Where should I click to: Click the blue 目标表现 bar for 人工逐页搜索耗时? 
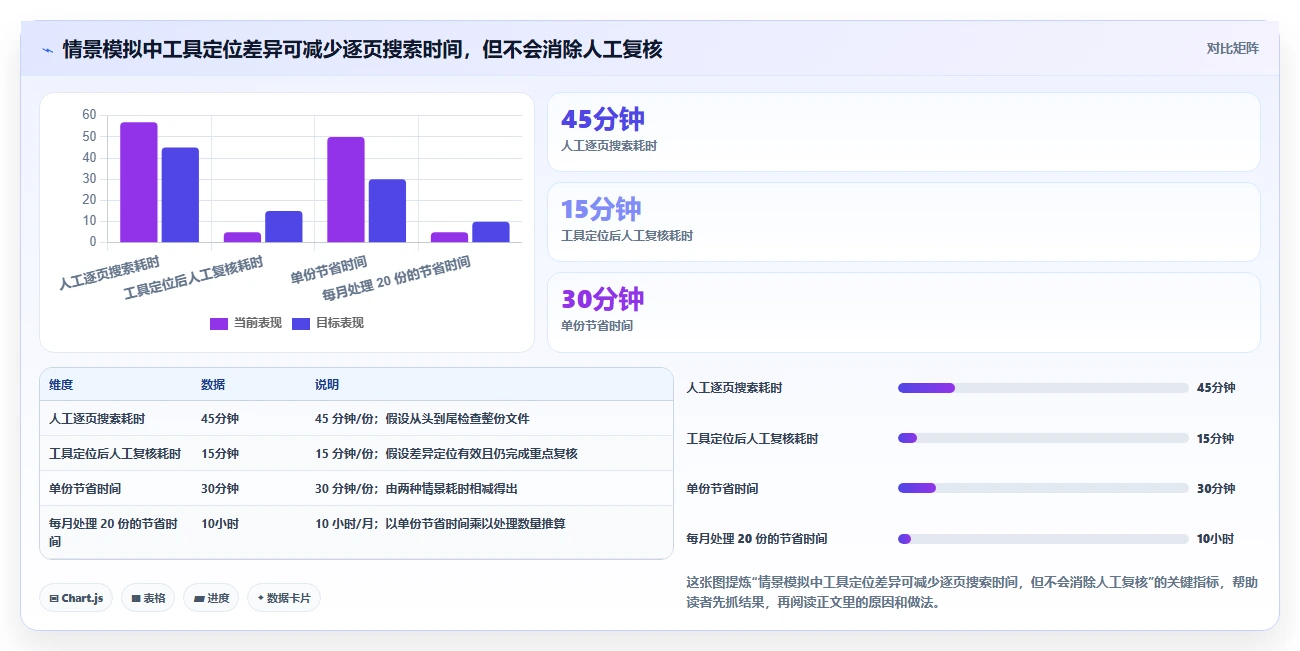[180, 195]
